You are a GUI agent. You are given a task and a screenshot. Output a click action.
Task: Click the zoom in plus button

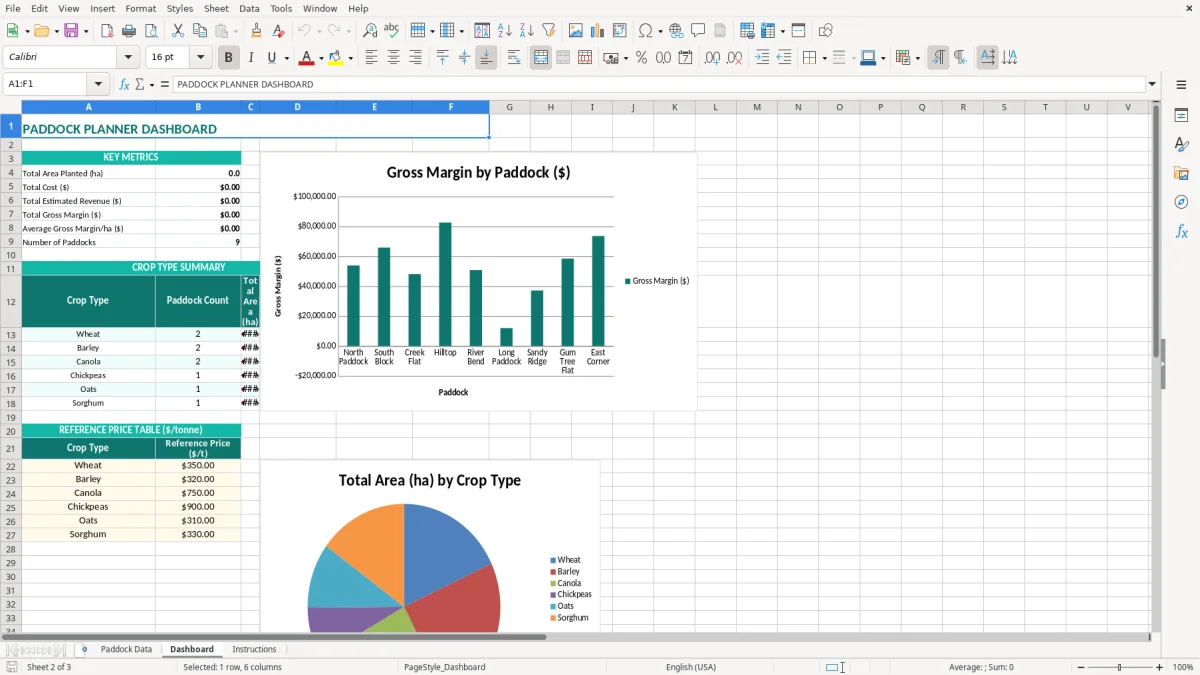click(1160, 667)
